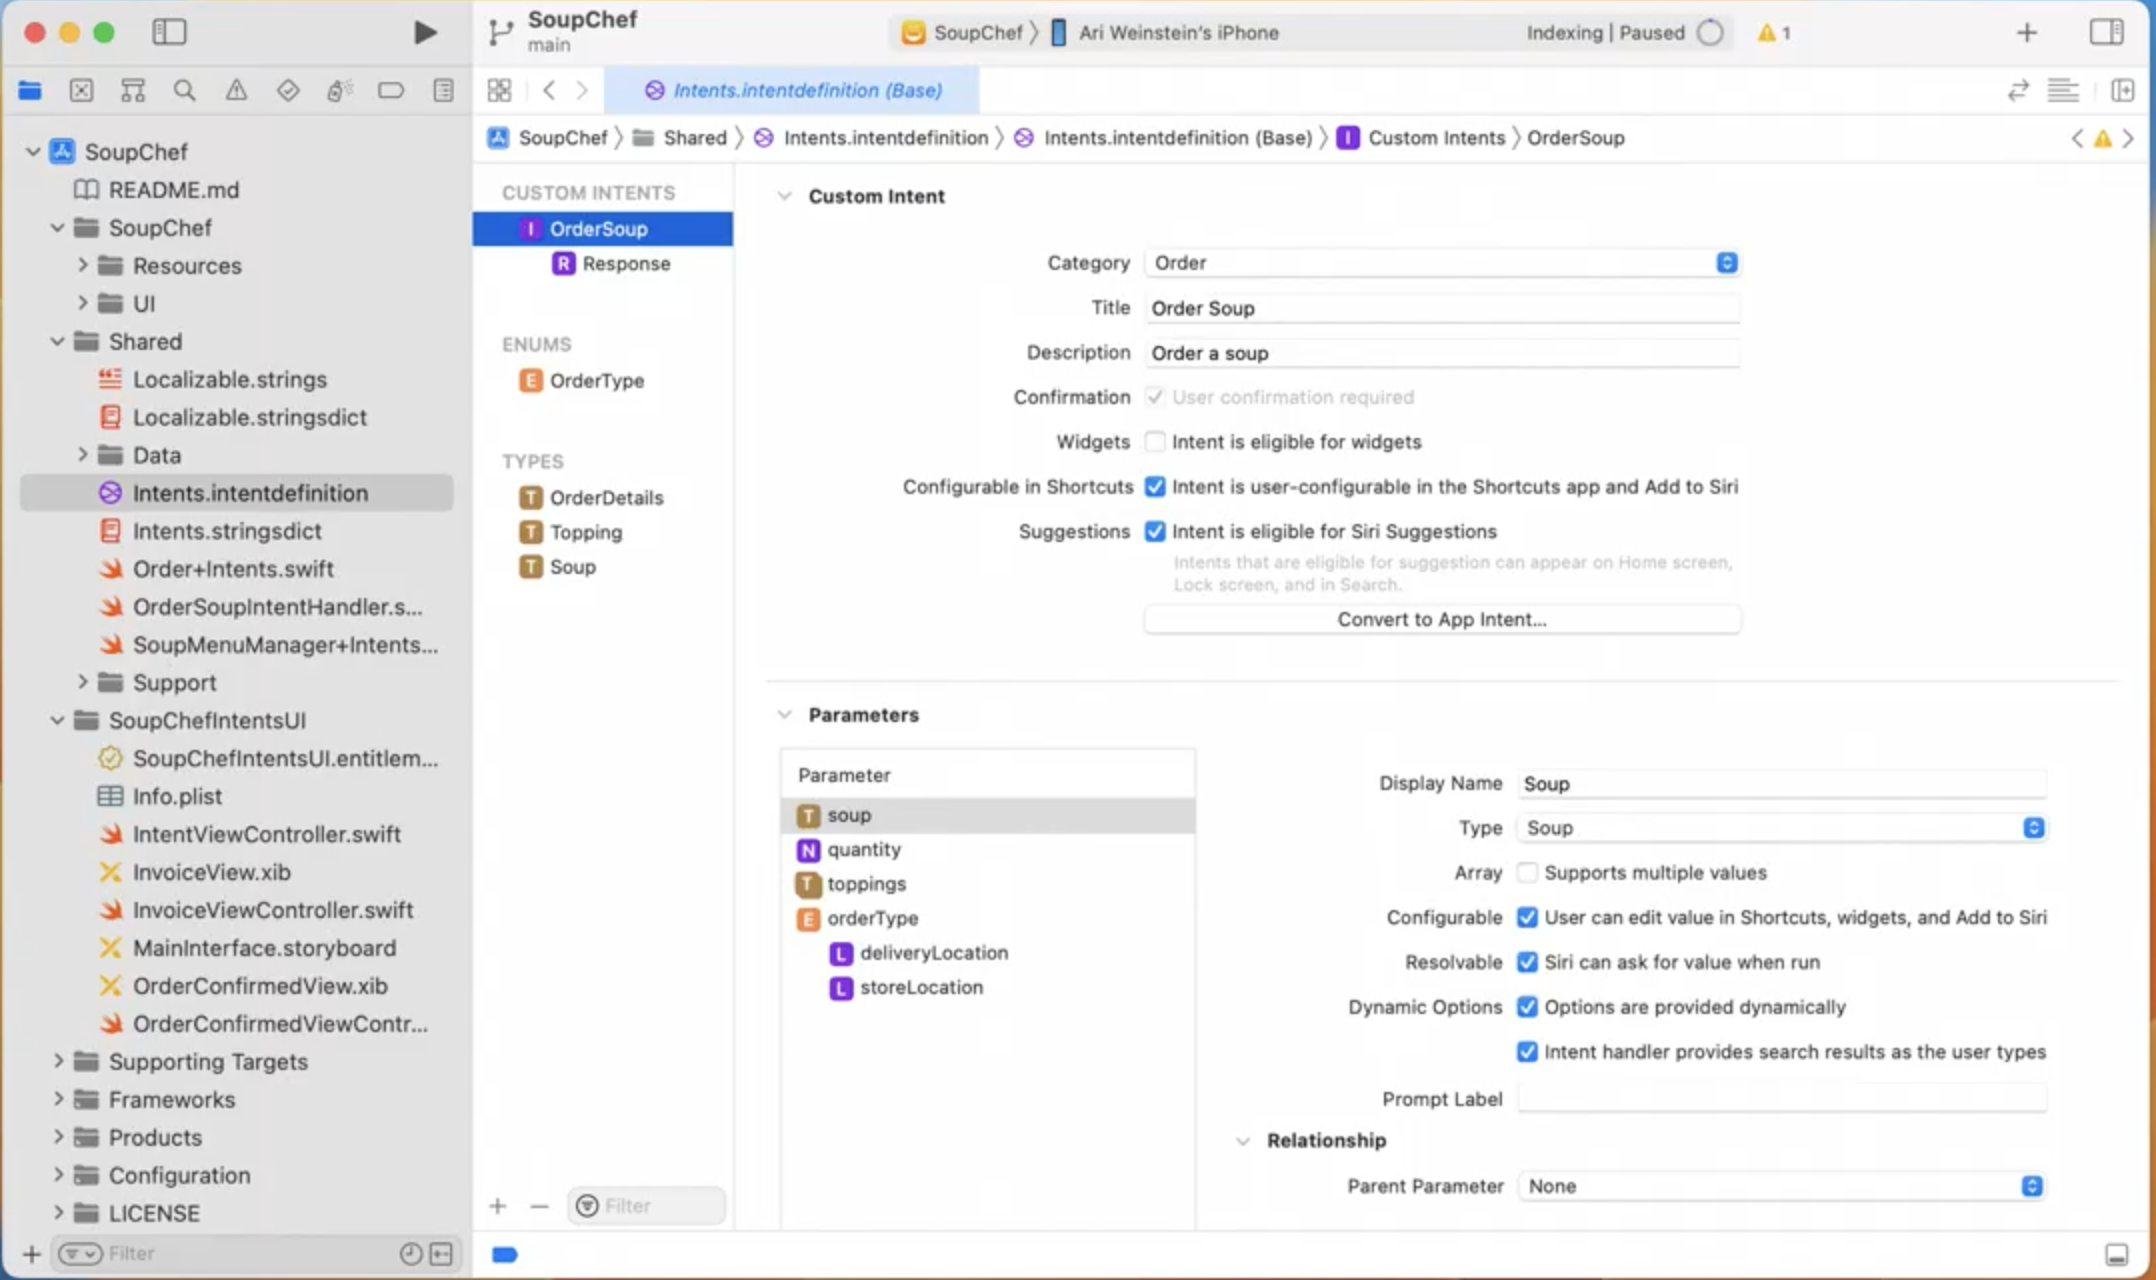Open the Category Order dropdown
The image size is (2156, 1280).
coord(1442,263)
